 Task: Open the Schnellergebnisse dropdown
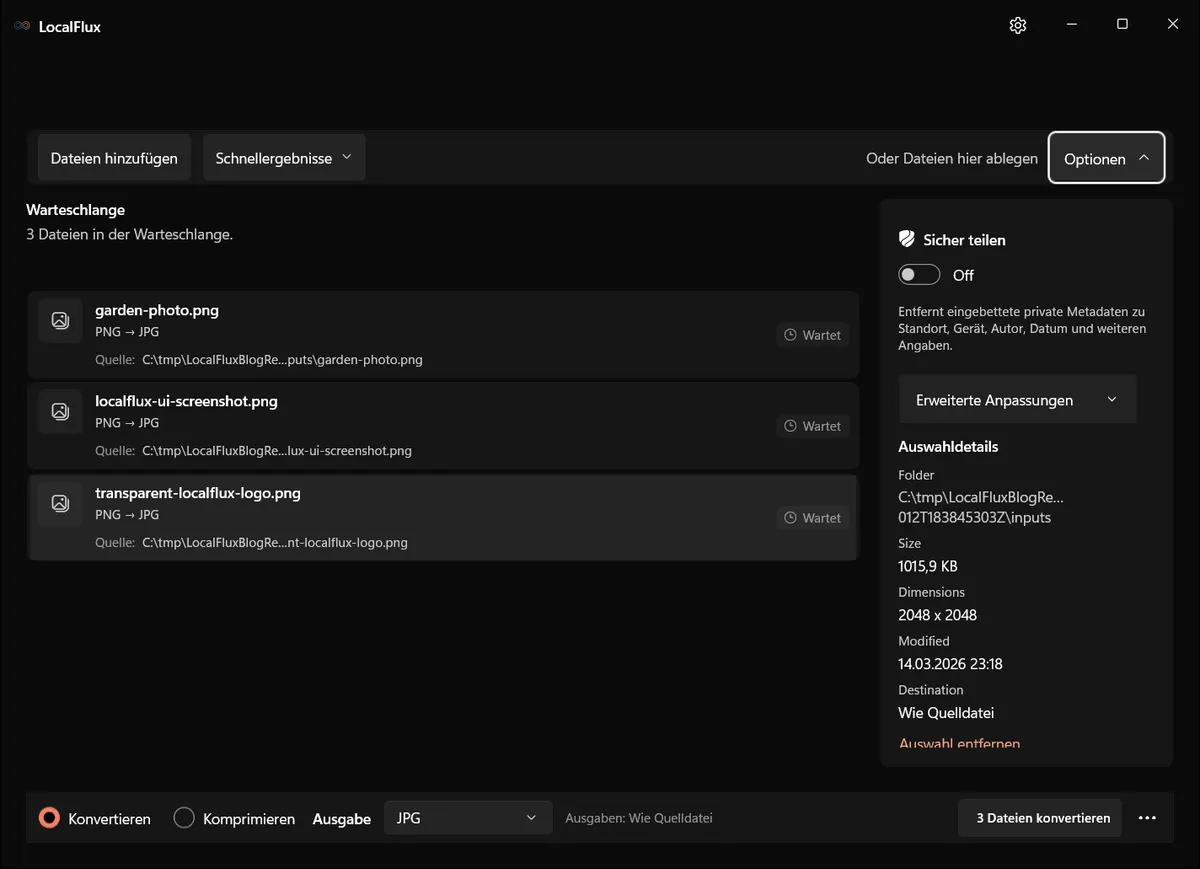point(284,158)
